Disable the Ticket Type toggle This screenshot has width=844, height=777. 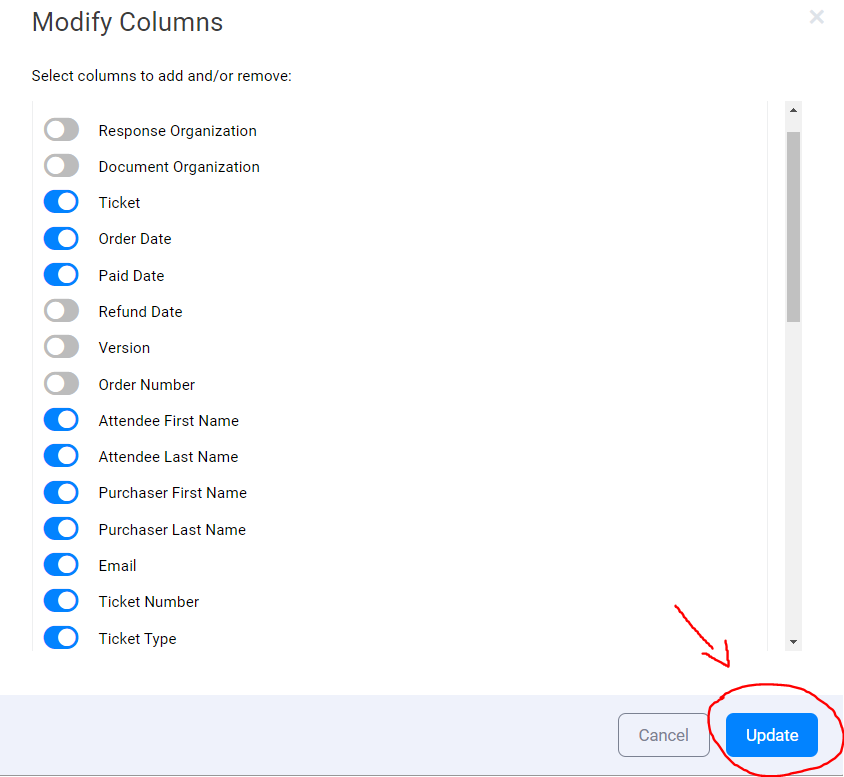pos(61,637)
